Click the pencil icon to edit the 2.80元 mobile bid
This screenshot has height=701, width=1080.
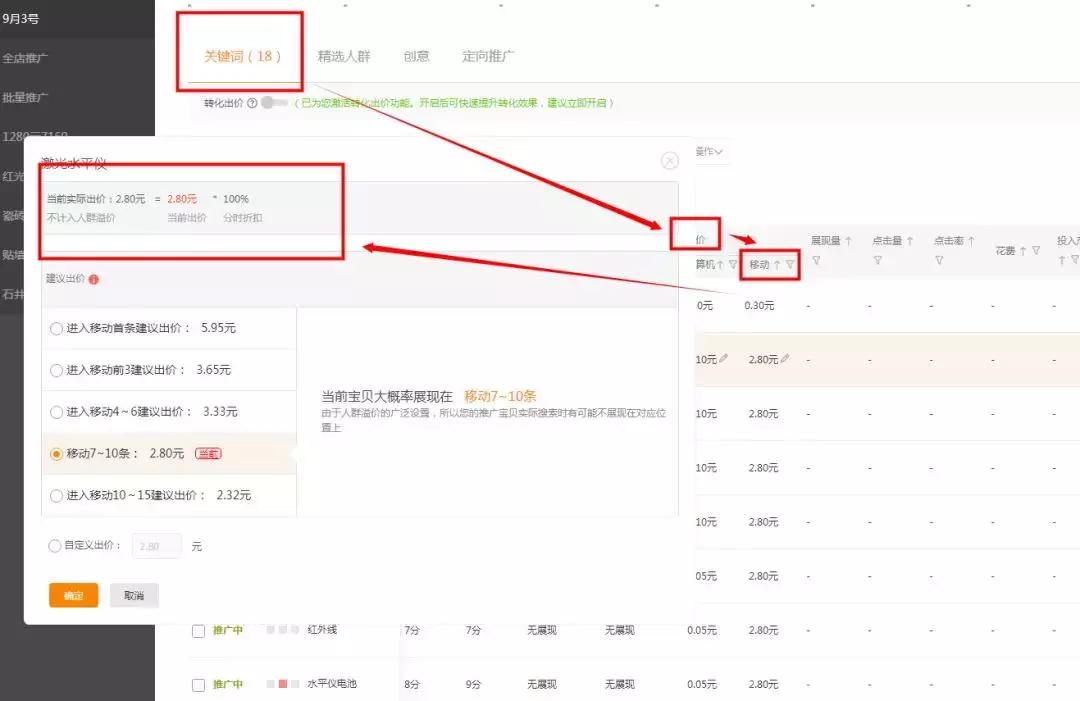tap(786, 358)
